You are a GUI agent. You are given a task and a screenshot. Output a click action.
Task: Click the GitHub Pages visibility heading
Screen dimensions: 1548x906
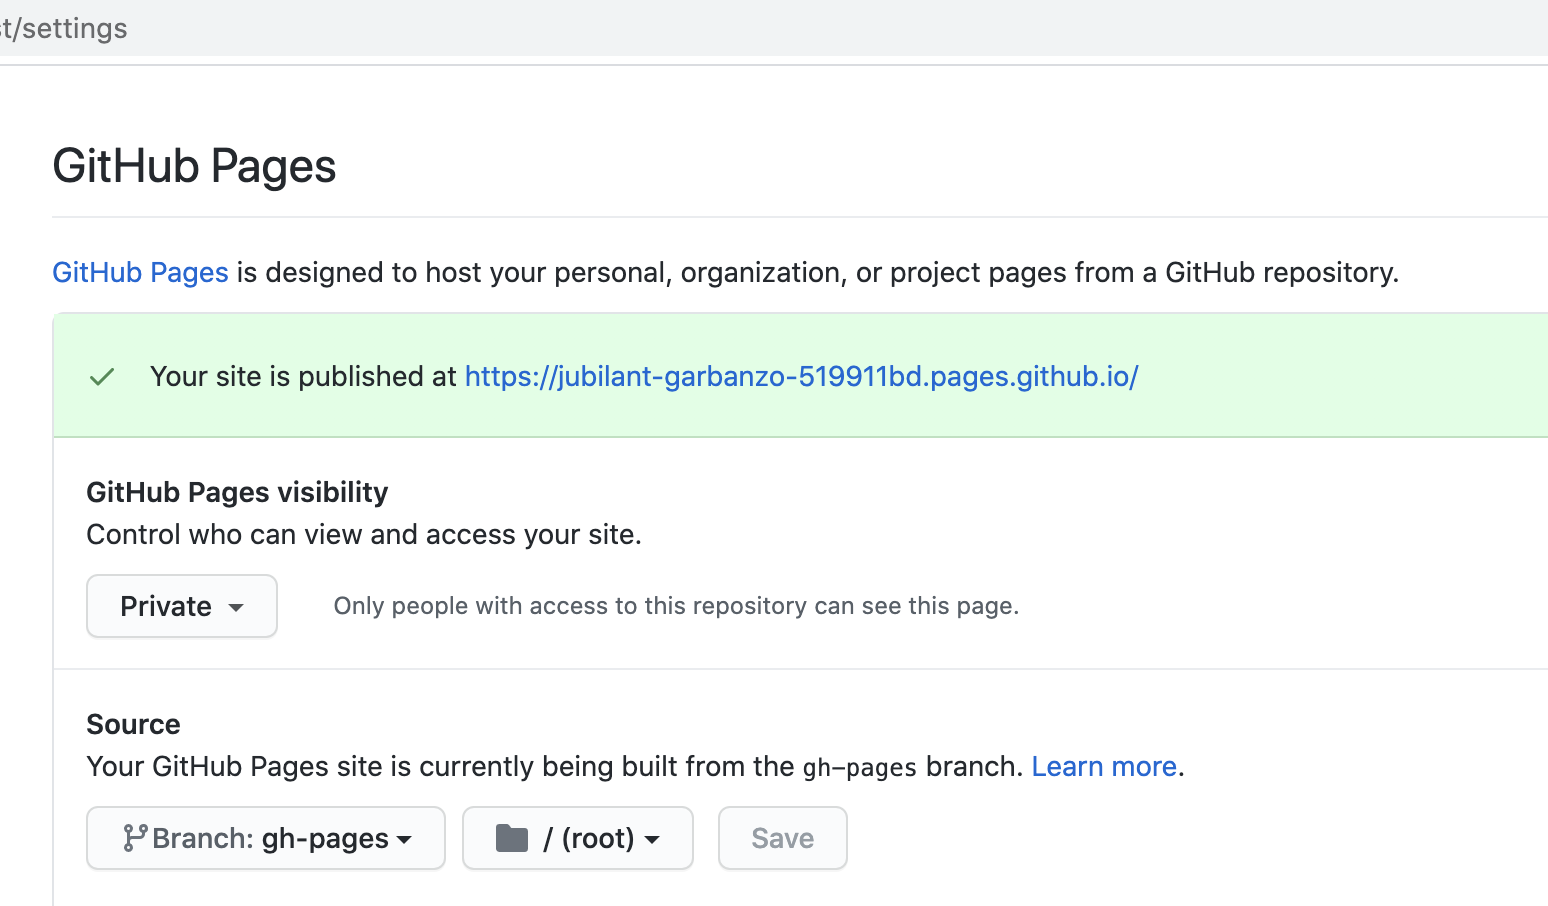pyautogui.click(x=237, y=492)
